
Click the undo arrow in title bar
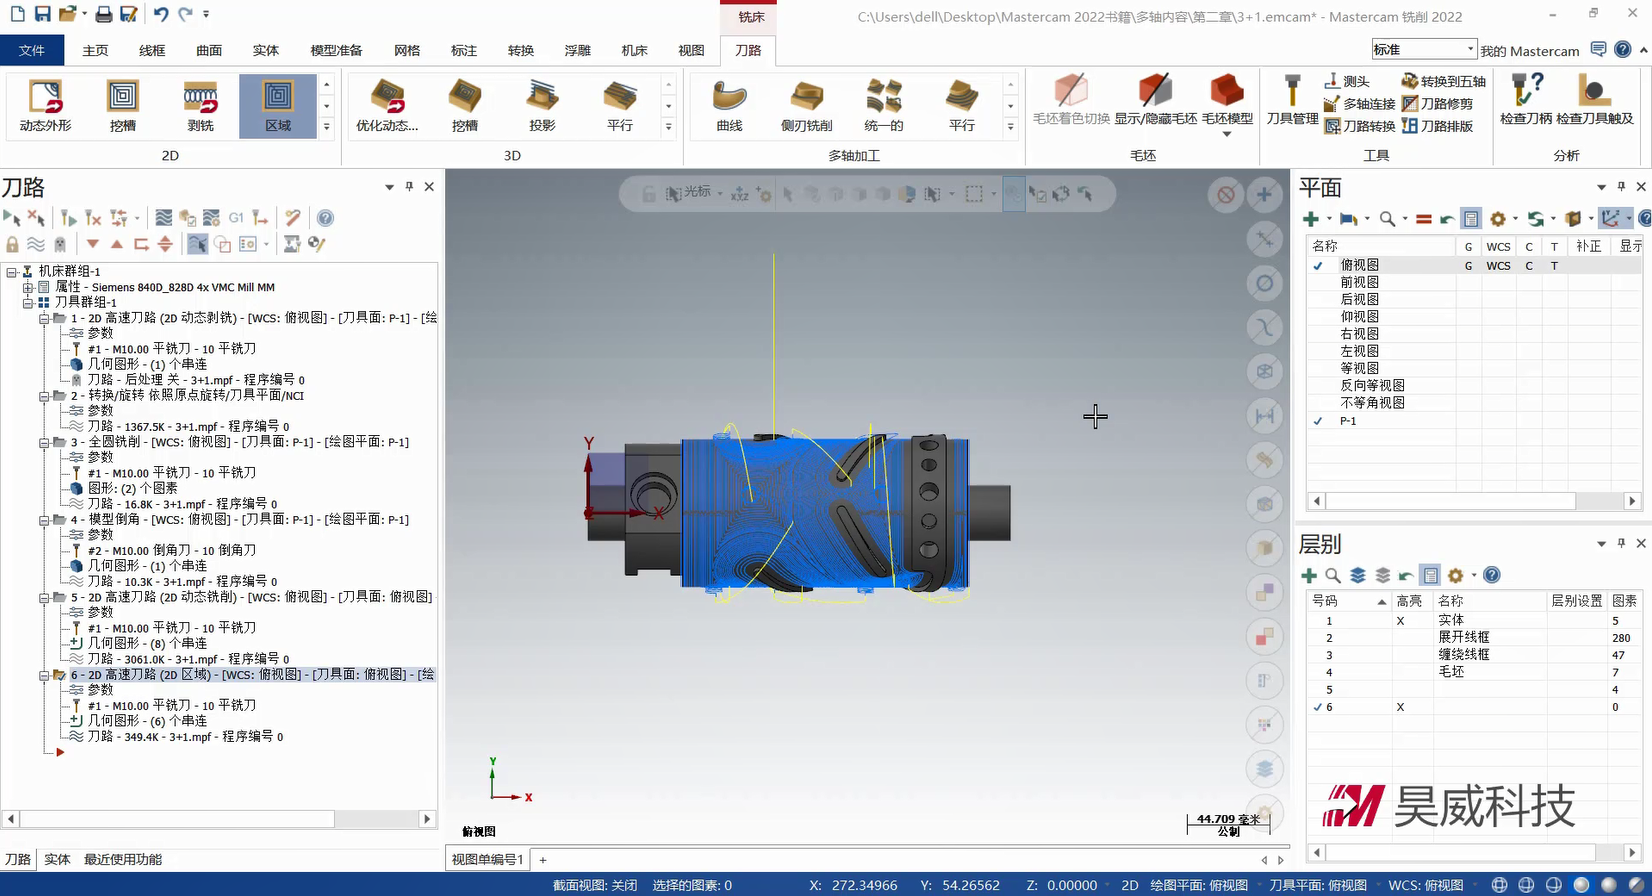tap(160, 14)
